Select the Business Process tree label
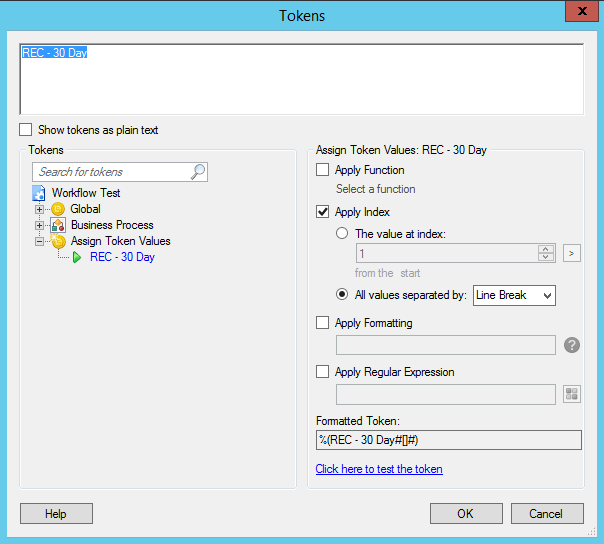Viewport: 604px width, 544px height. tap(112, 225)
